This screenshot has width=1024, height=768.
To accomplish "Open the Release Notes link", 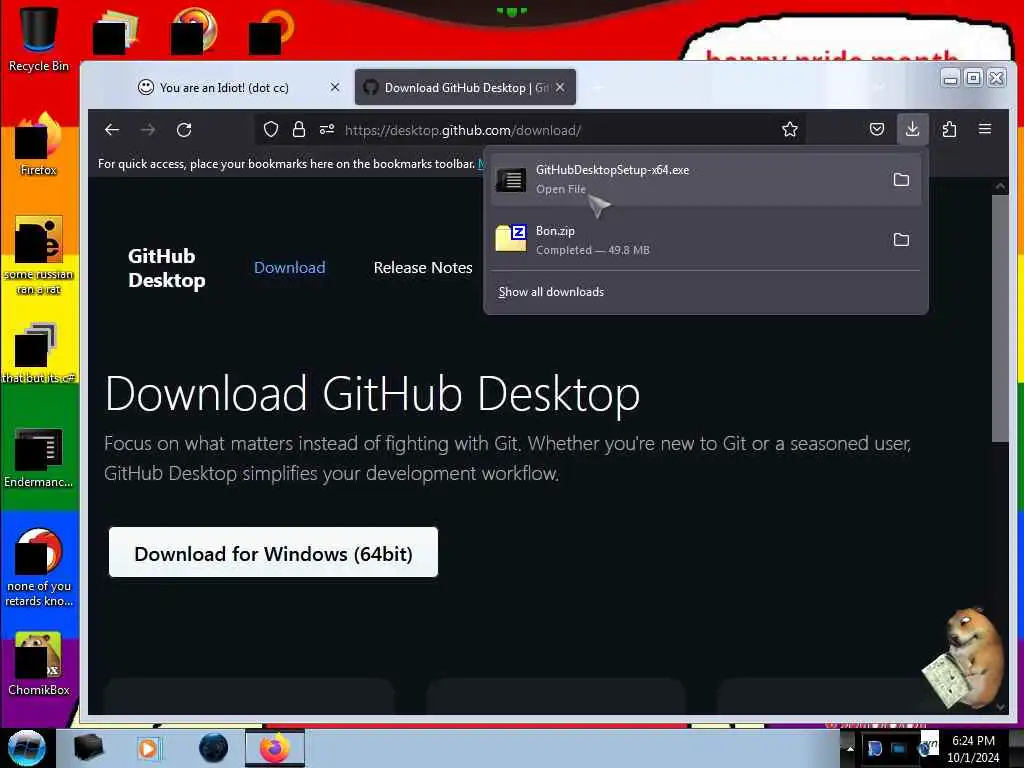I will pyautogui.click(x=423, y=268).
